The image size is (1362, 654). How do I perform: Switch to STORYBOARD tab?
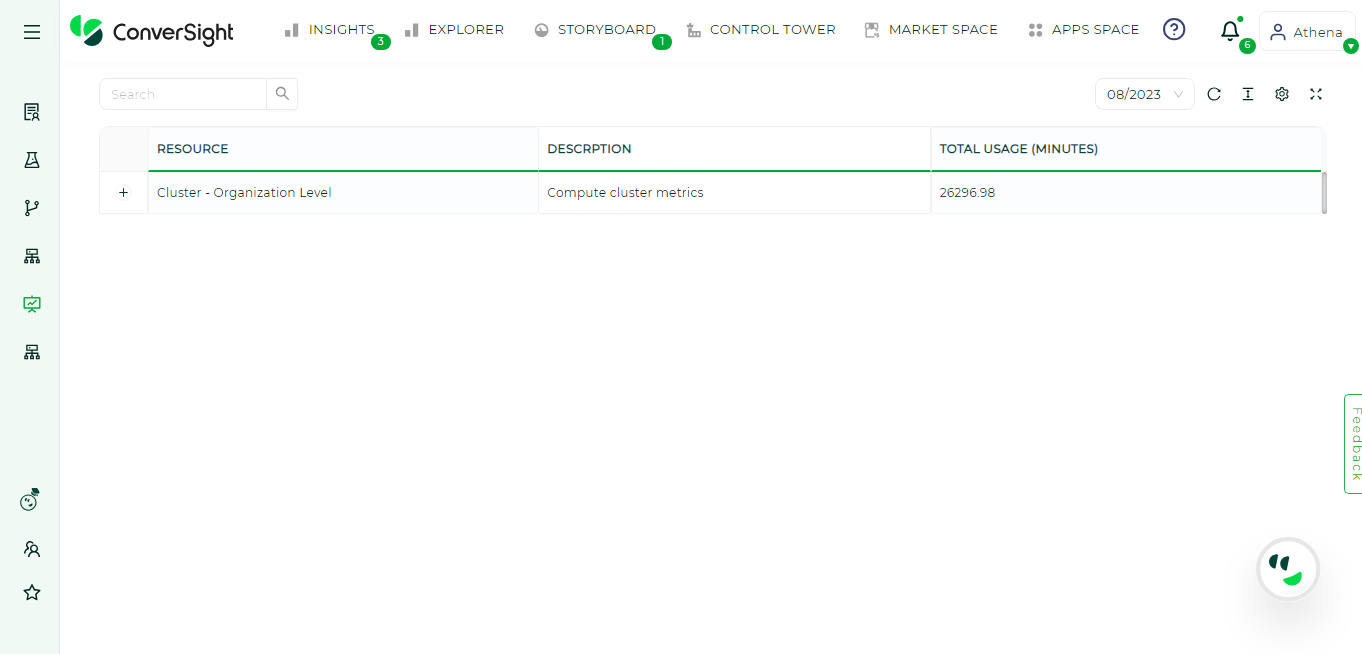pos(595,30)
